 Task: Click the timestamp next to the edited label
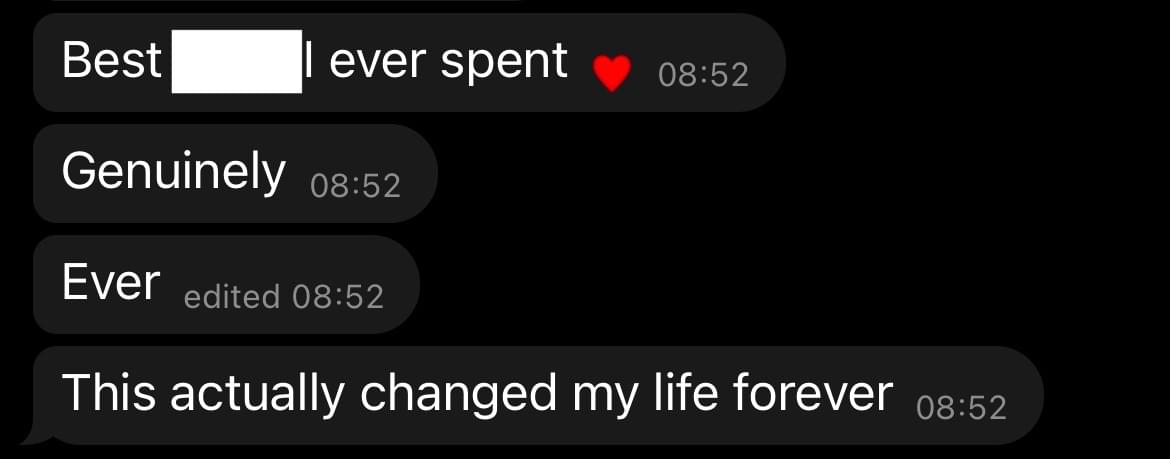338,297
